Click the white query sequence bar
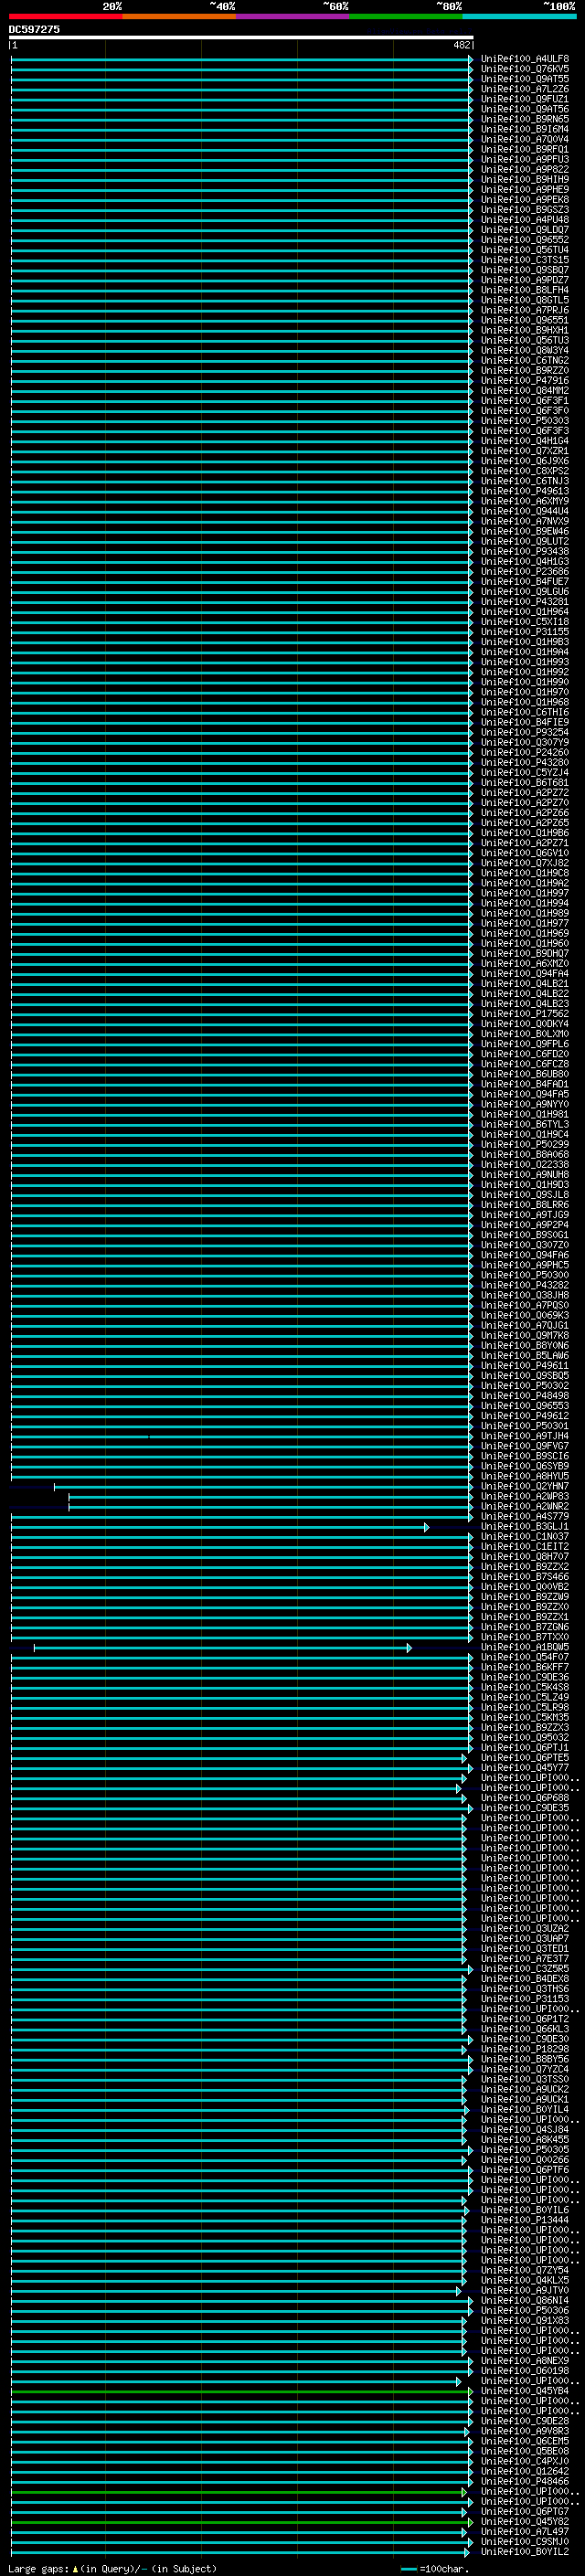585x2576 pixels. [241, 37]
